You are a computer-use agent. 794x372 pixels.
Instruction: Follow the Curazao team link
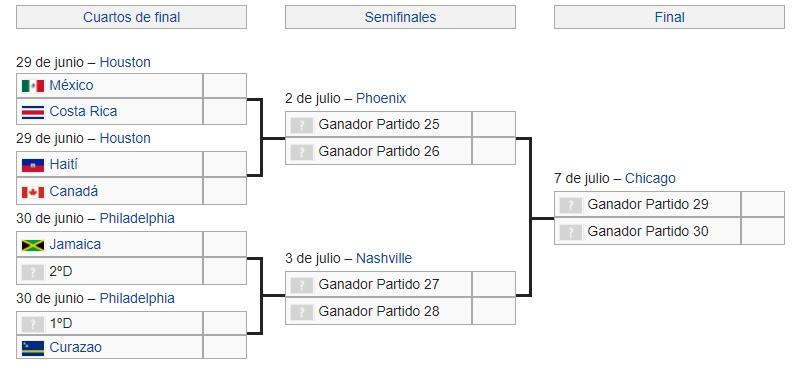coord(75,347)
